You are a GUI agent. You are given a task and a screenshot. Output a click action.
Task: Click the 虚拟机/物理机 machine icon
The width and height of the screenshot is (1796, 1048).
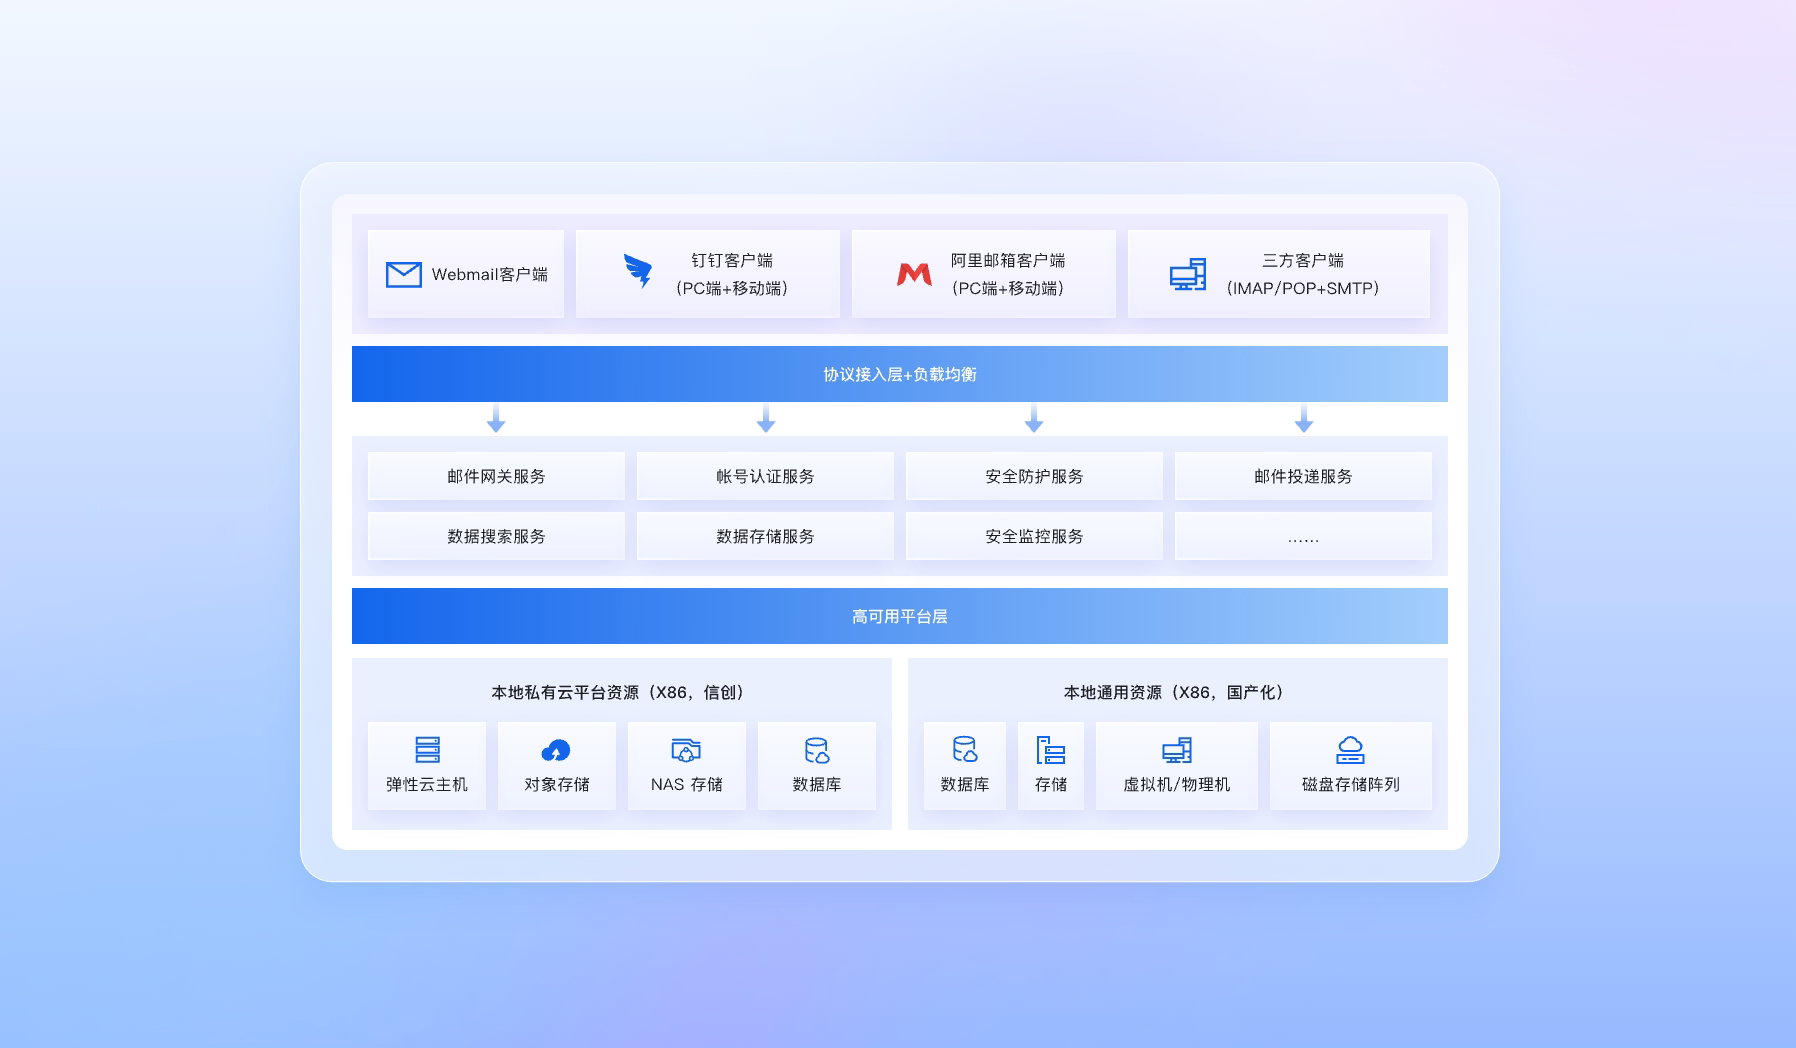(x=1176, y=751)
